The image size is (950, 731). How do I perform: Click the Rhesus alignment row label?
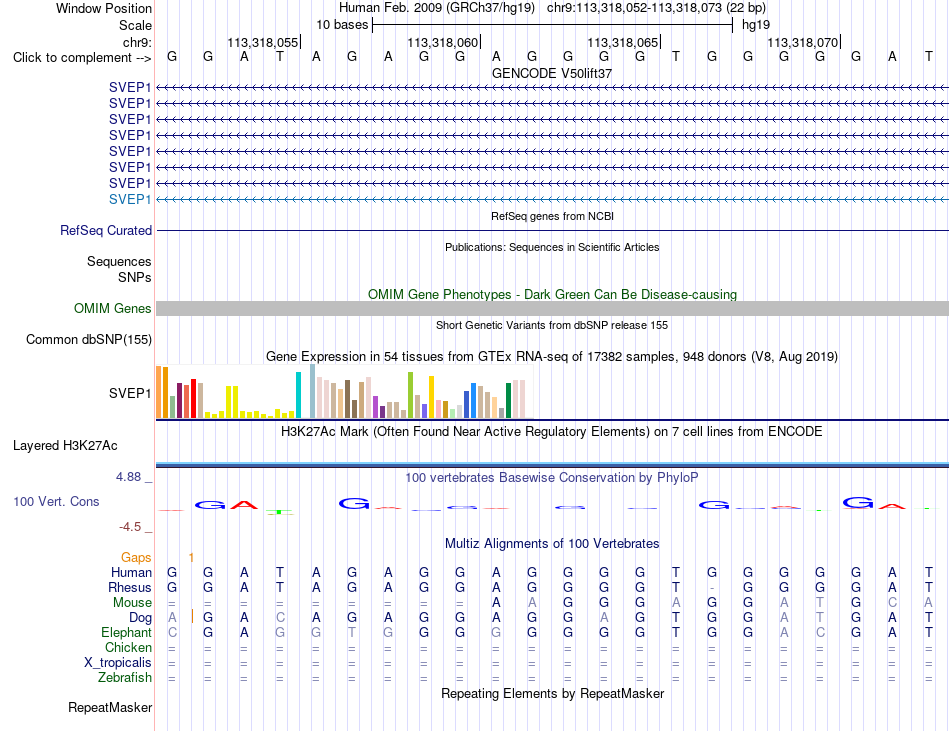tap(130, 588)
